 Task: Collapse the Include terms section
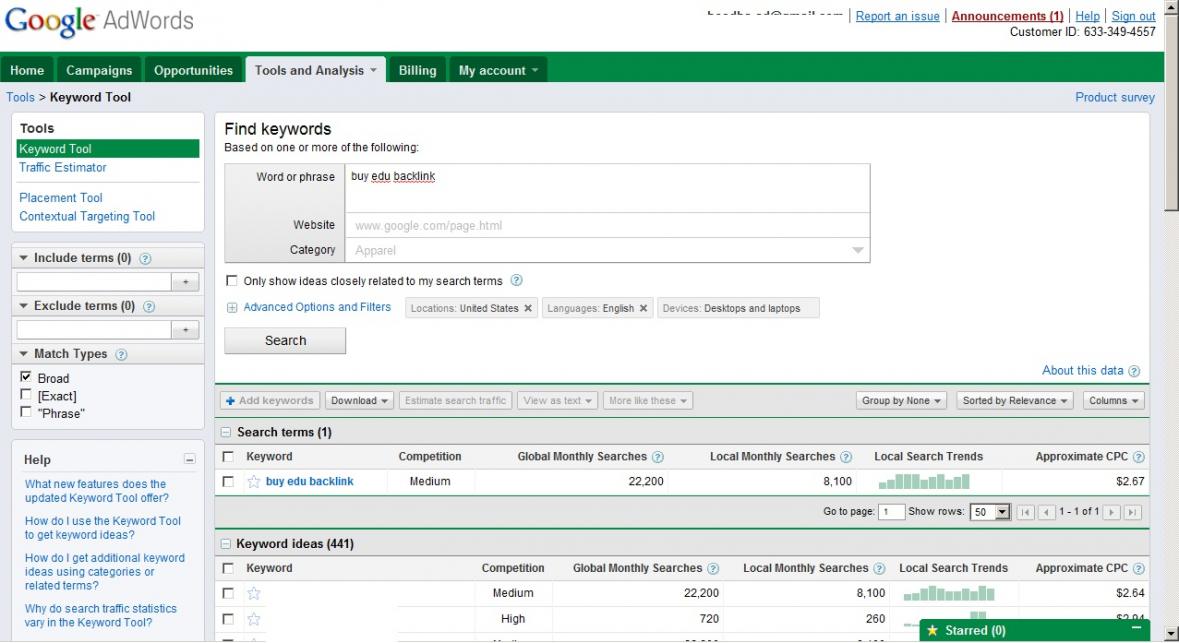coord(23,258)
